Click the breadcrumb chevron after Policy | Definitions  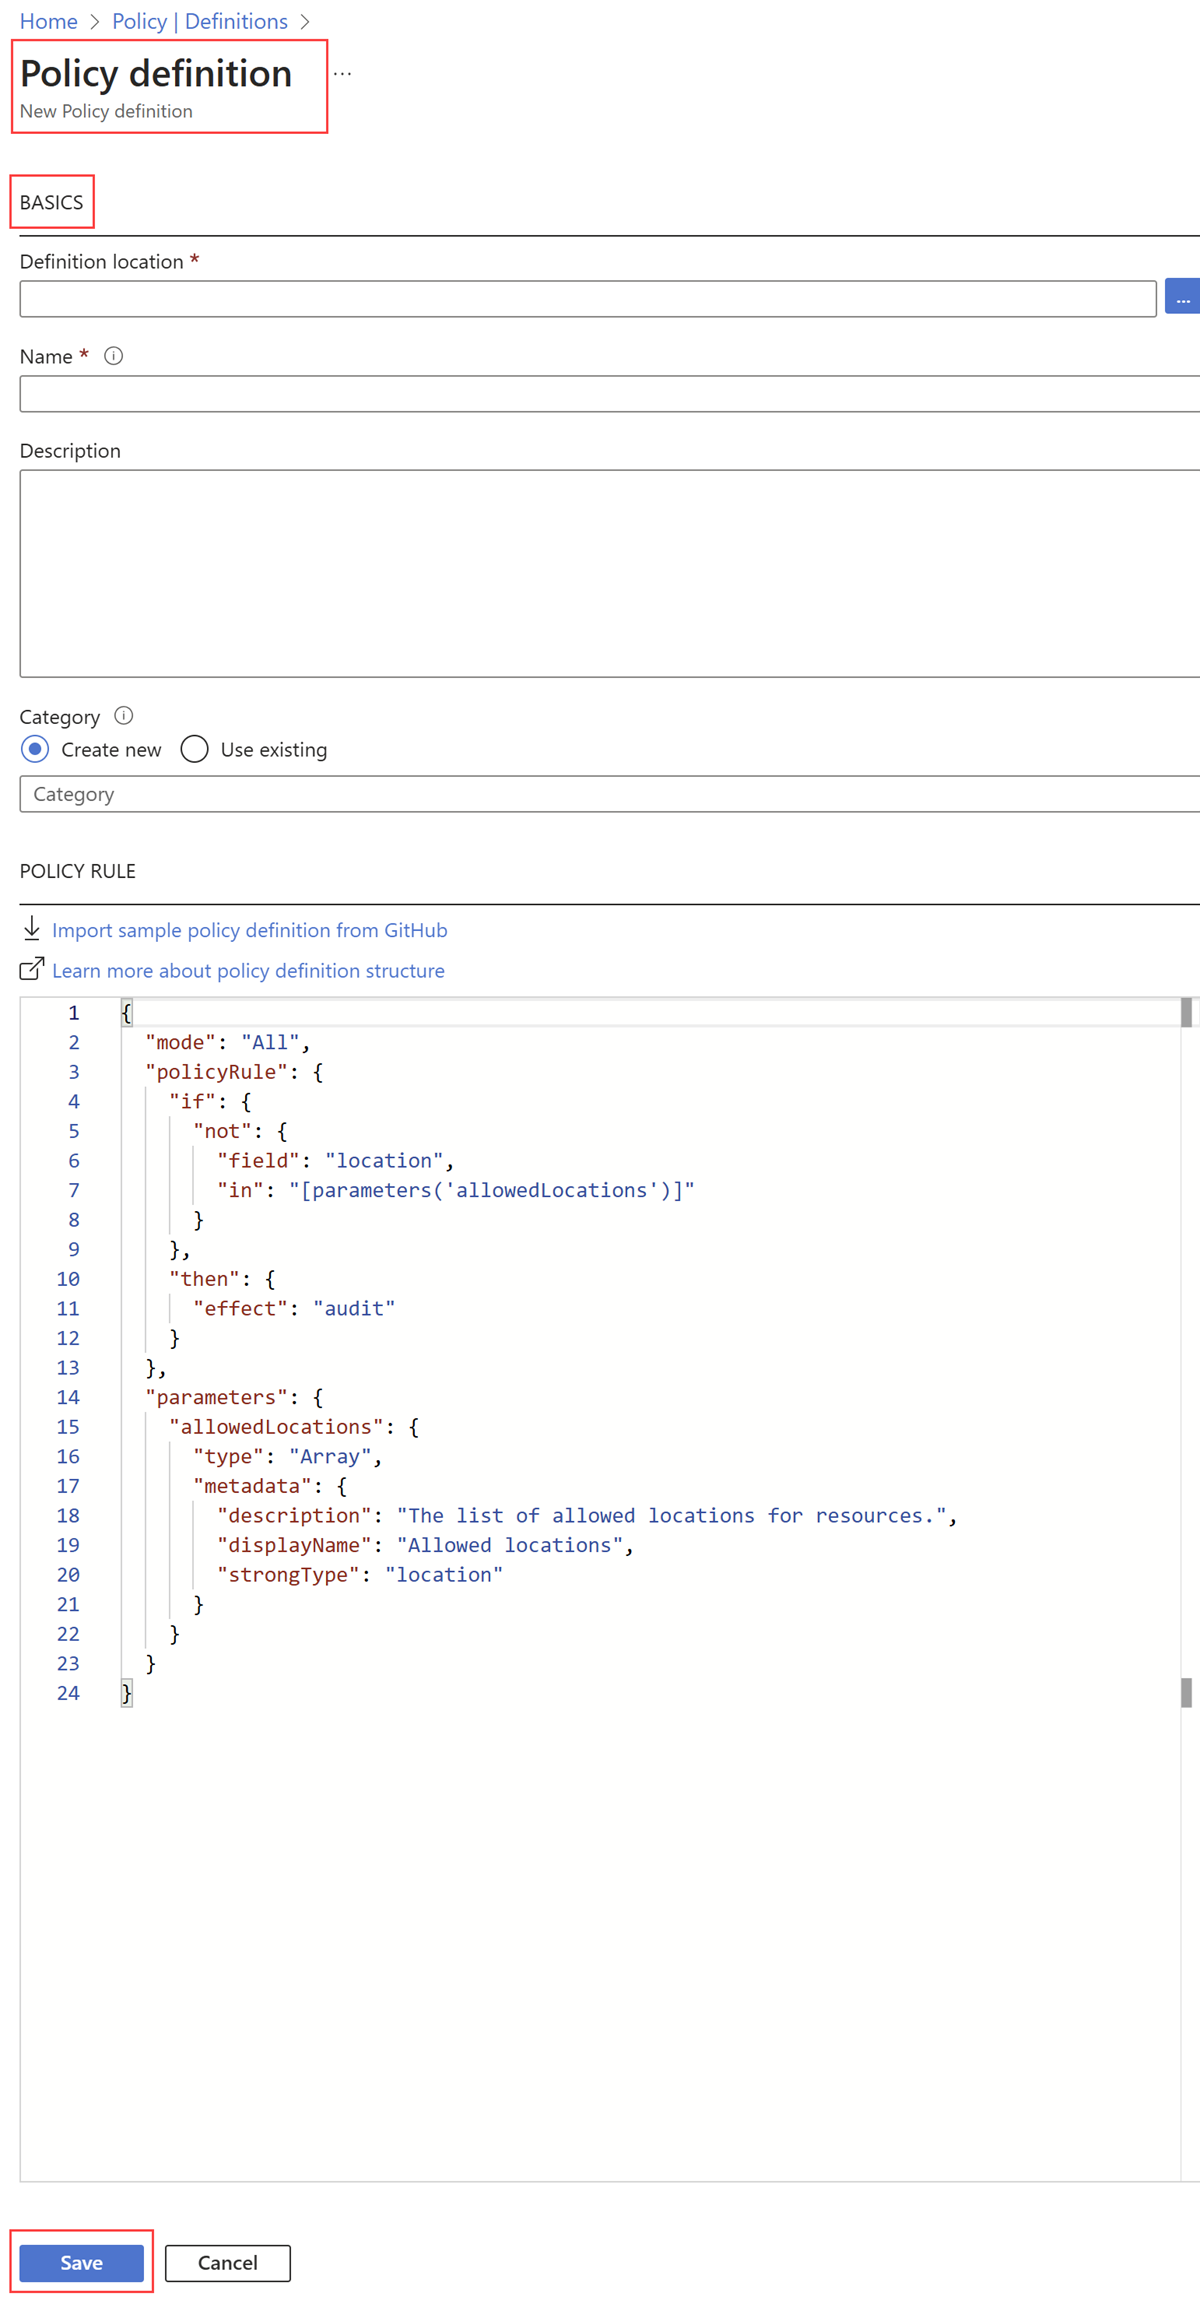[x=305, y=22]
